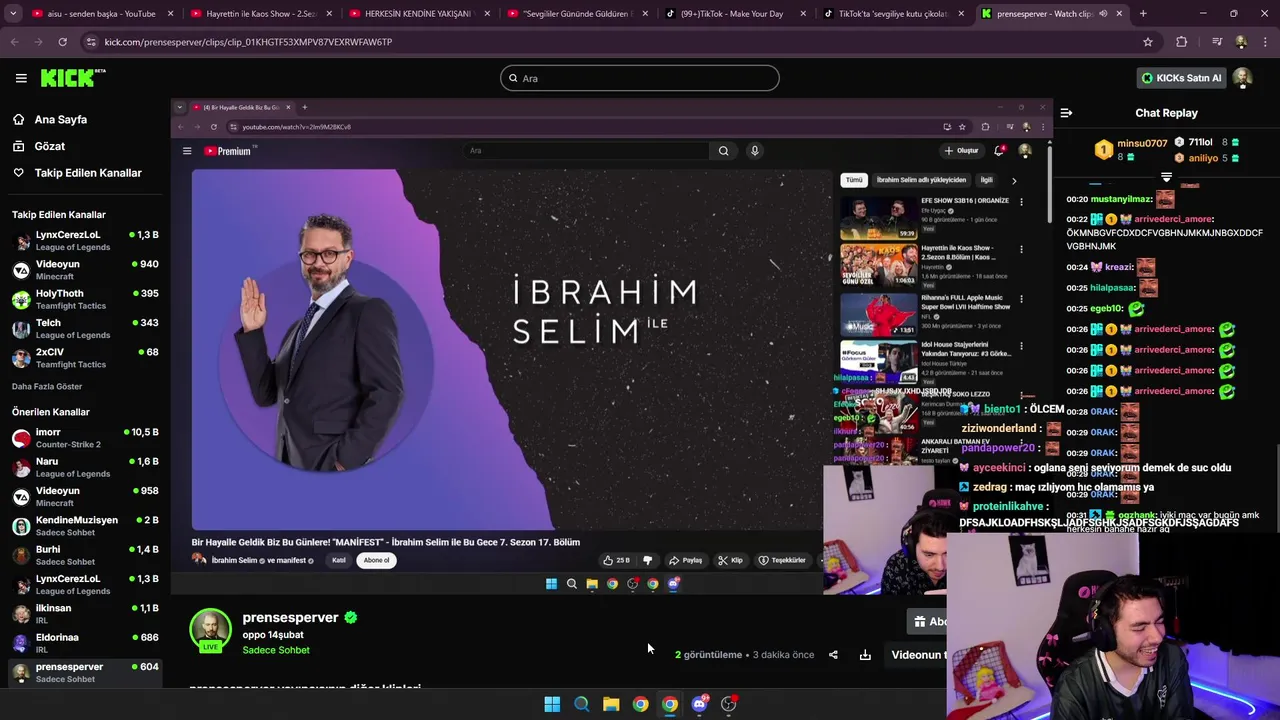Image resolution: width=1280 pixels, height=720 pixels.
Task: Open the site information icon beside the URL
Action: (92, 42)
